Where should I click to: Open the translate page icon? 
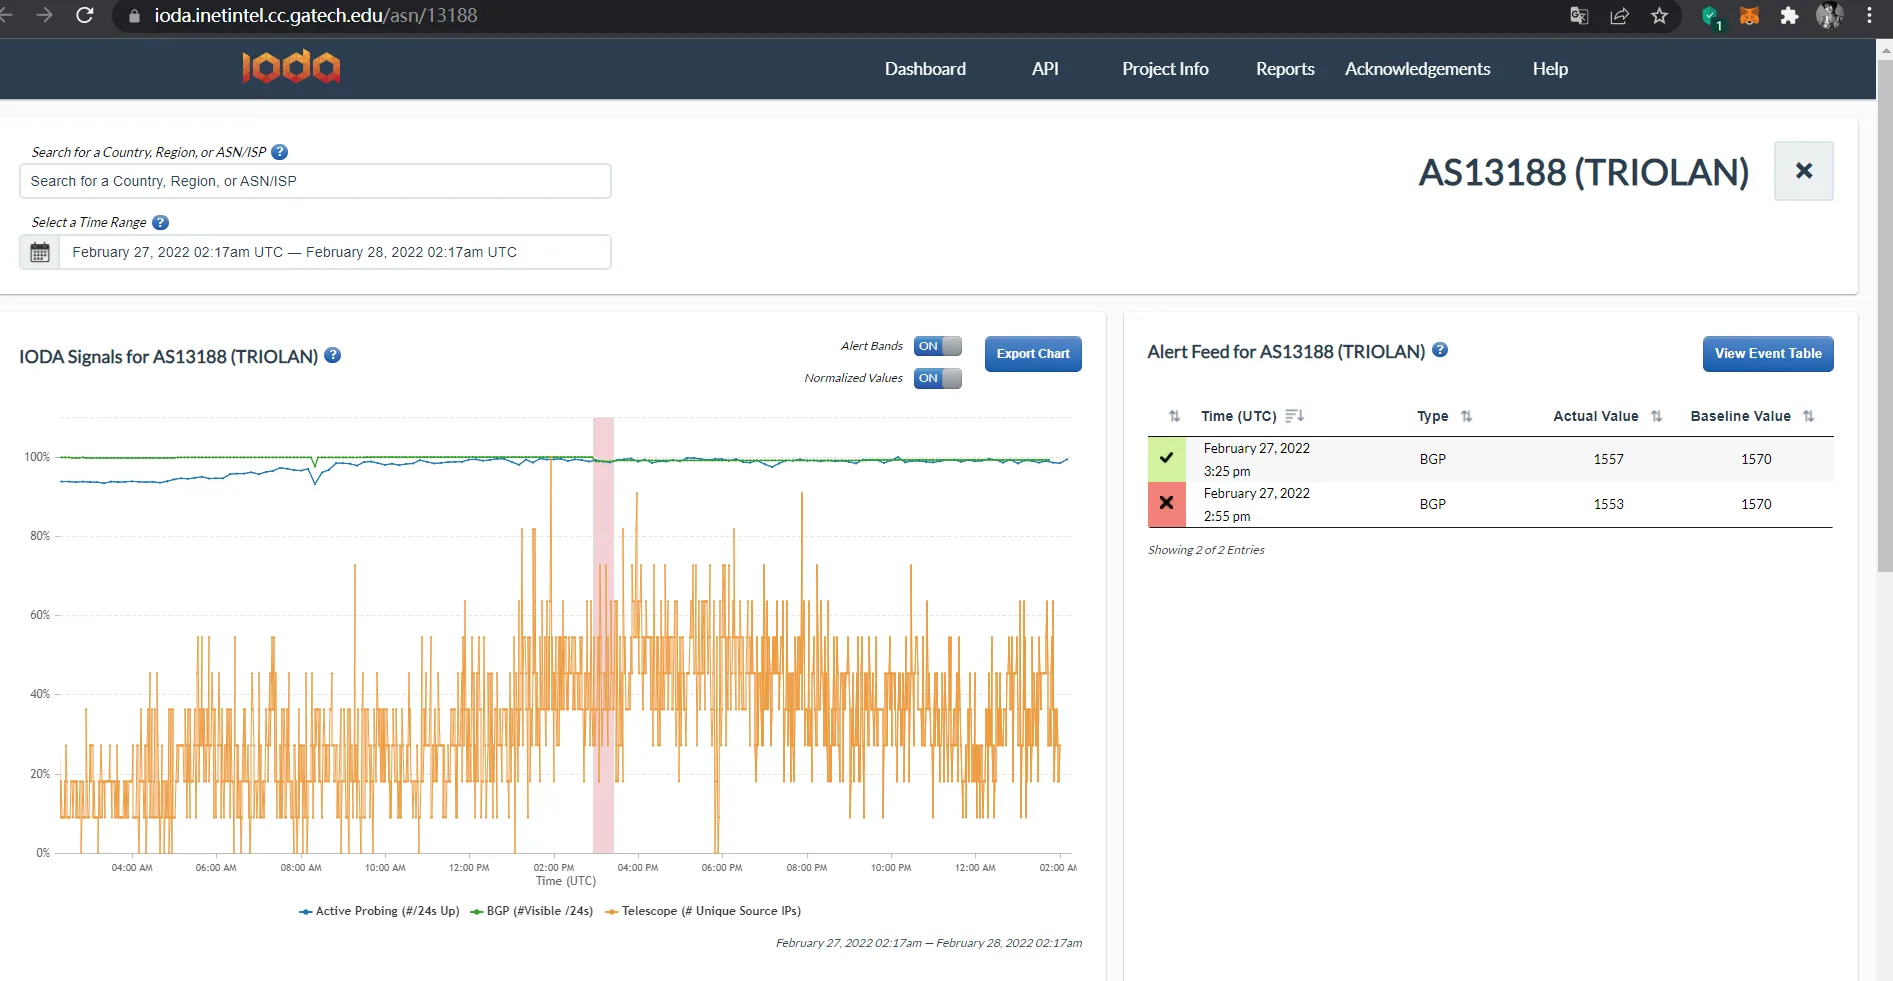[x=1579, y=15]
